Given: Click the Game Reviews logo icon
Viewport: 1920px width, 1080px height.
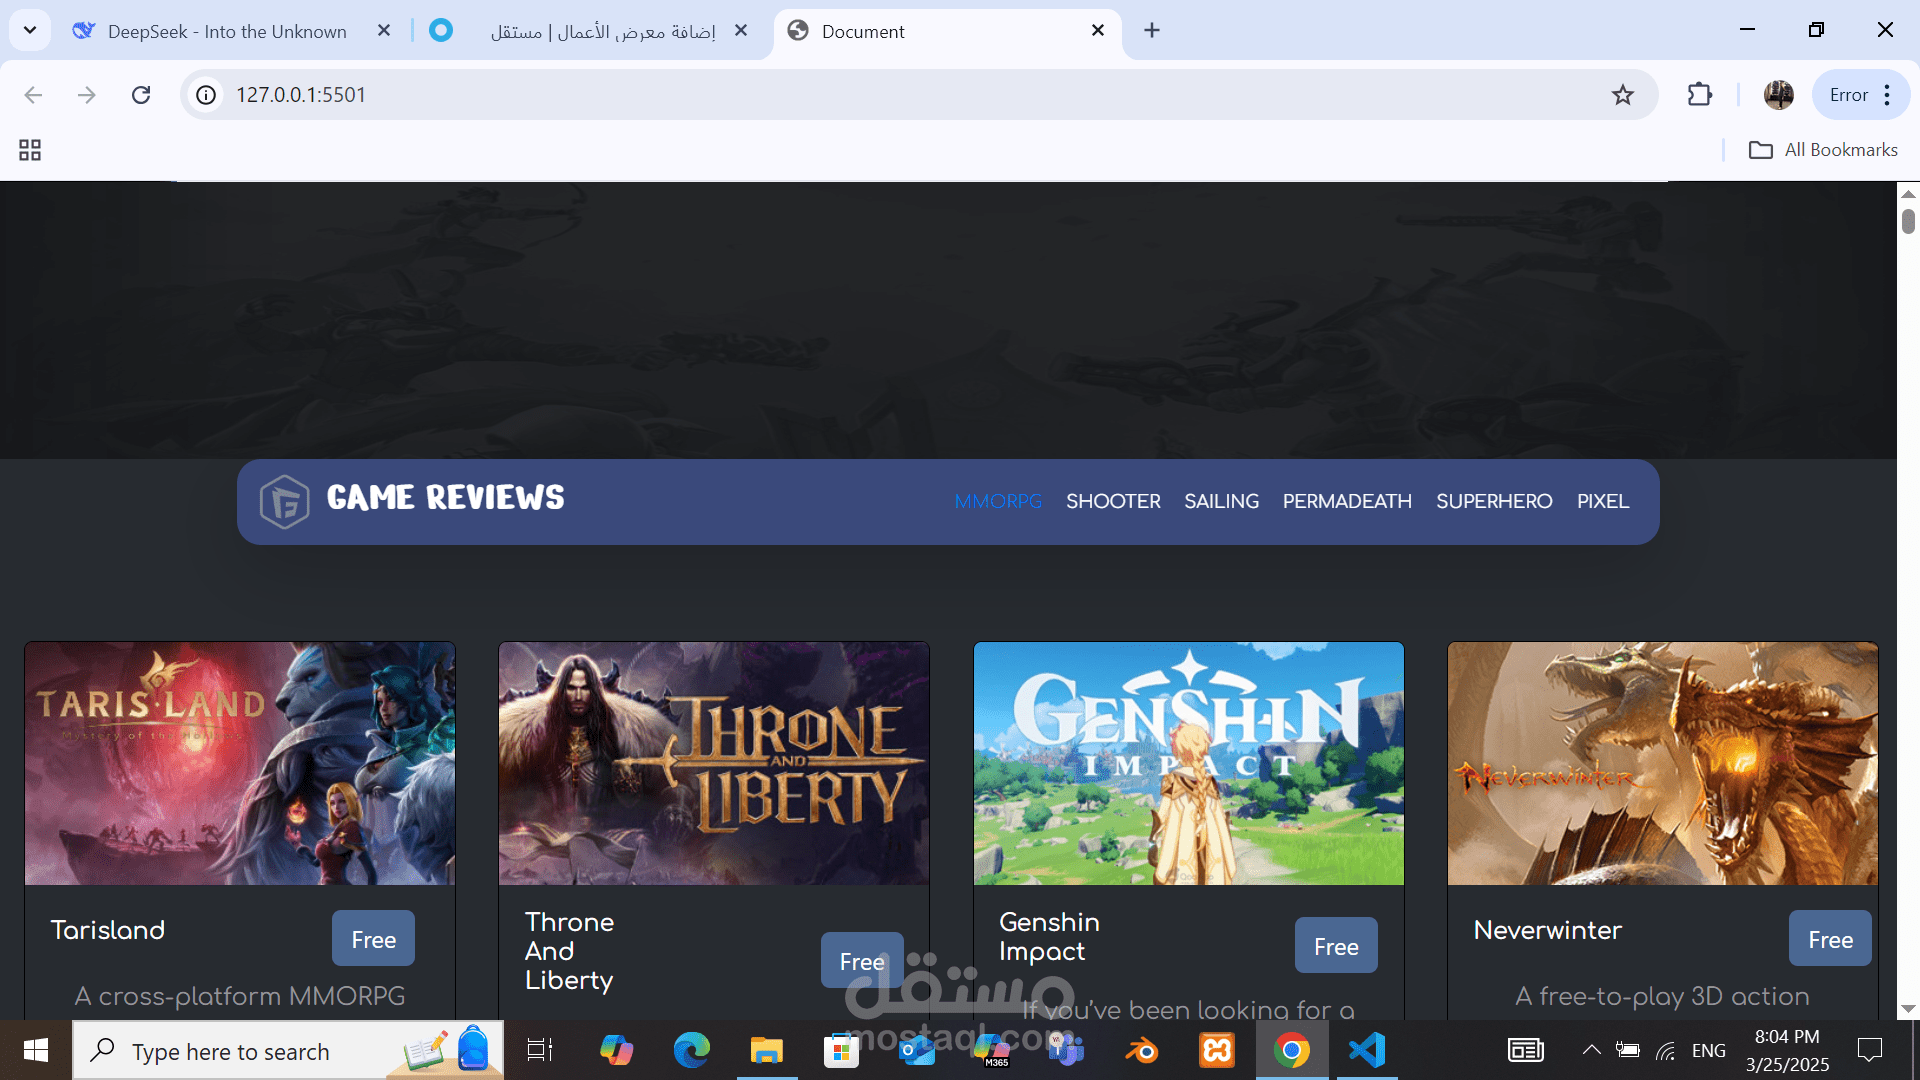Looking at the screenshot, I should click(x=284, y=501).
